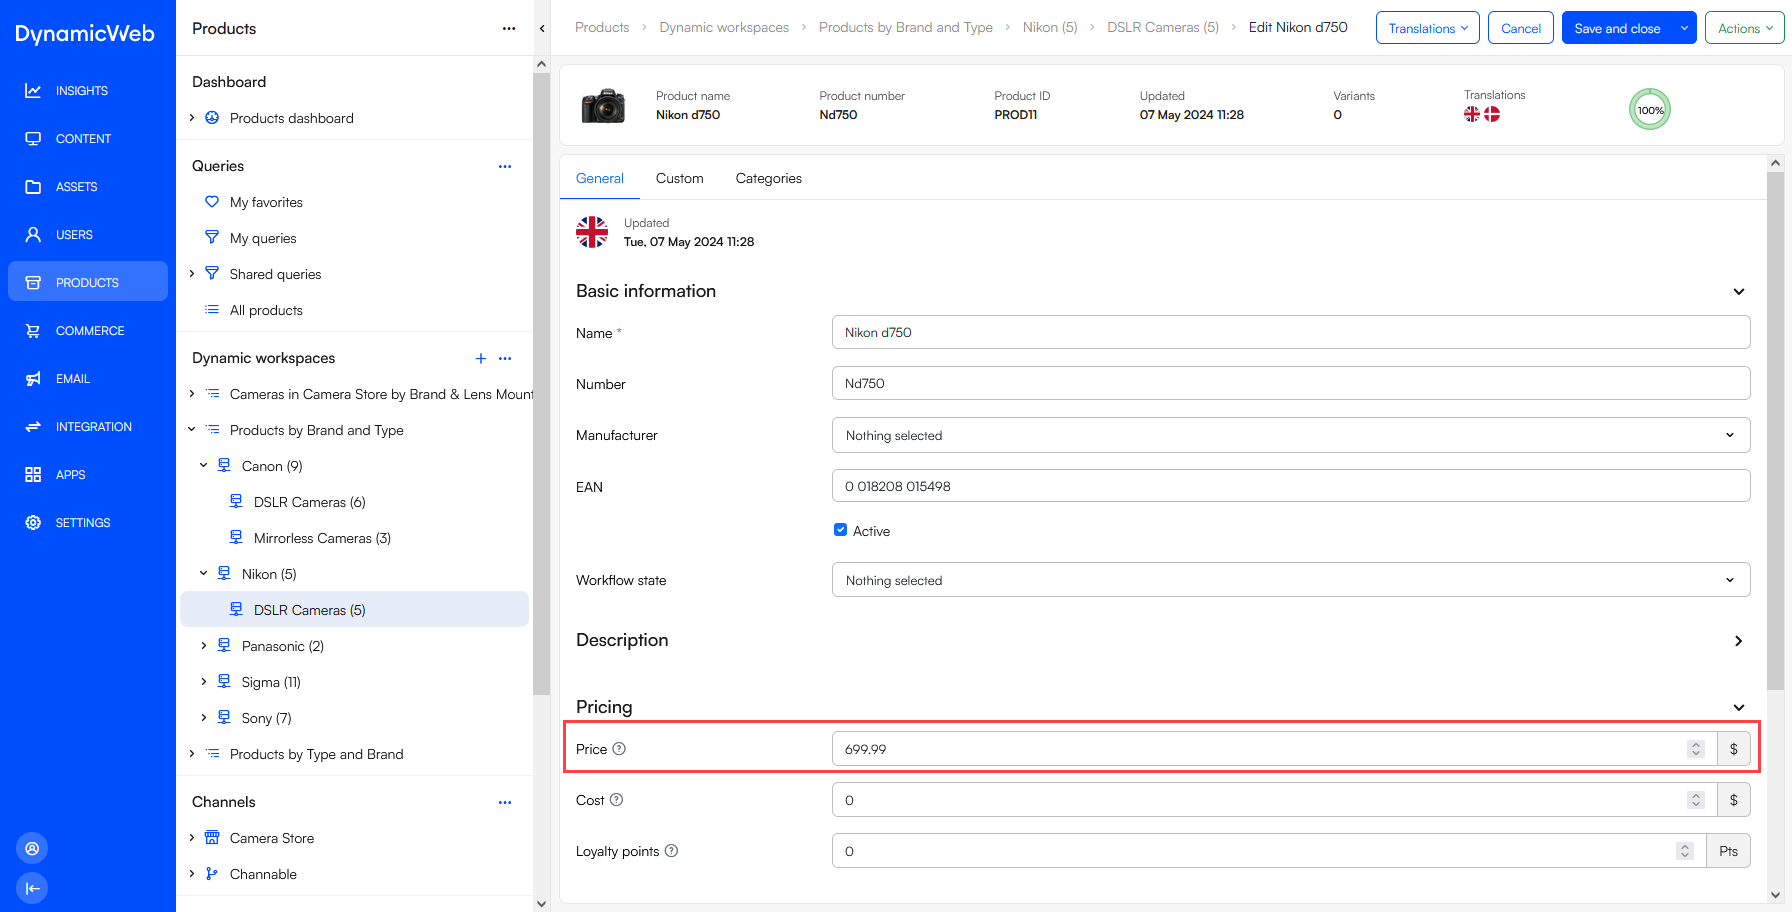
Task: Collapse the Basic information section
Action: pos(1739,292)
